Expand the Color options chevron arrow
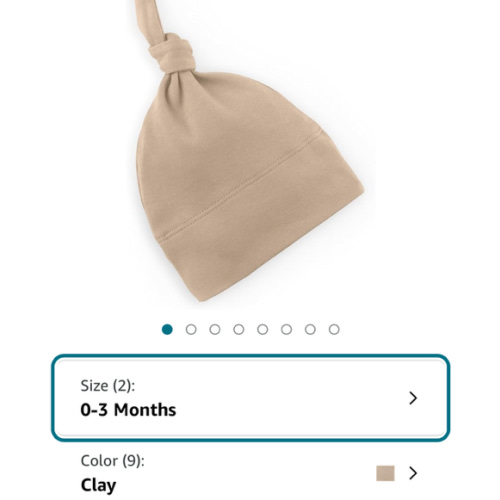This screenshot has height=500, width=500. pos(413,473)
